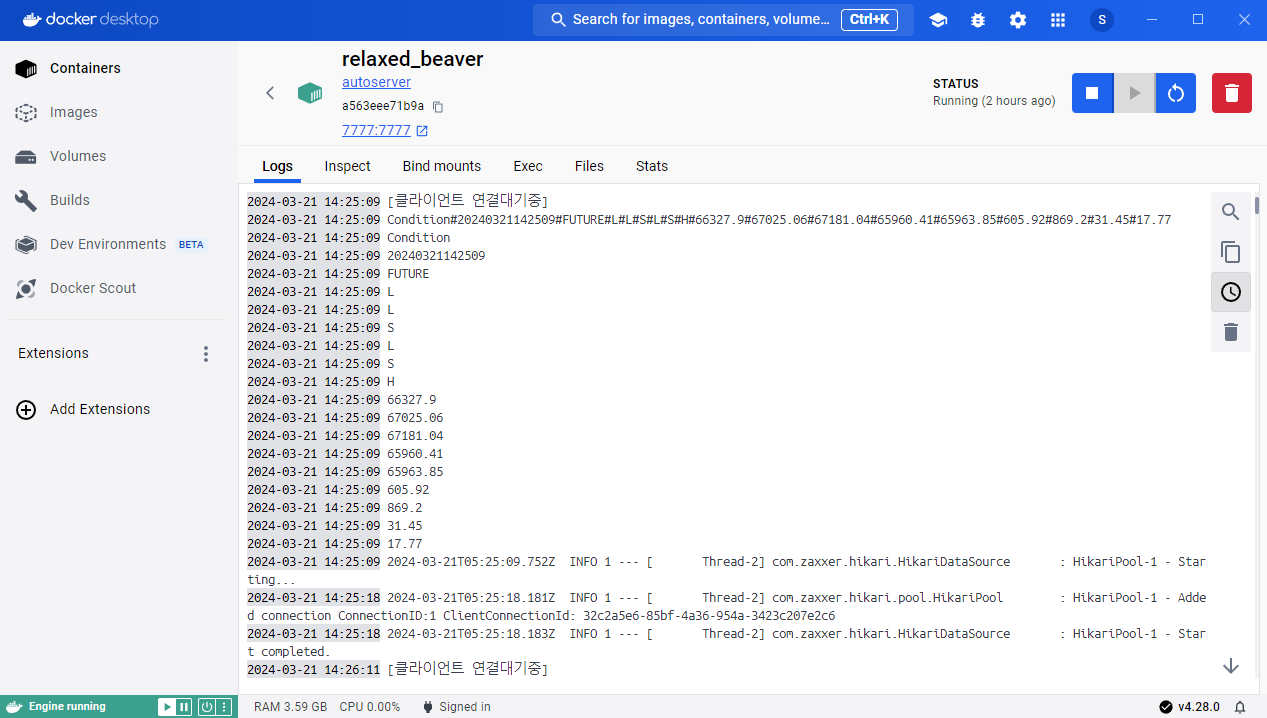Toggle log timestamps with clock icon
Viewport: 1267px width, 718px height.
click(x=1230, y=292)
